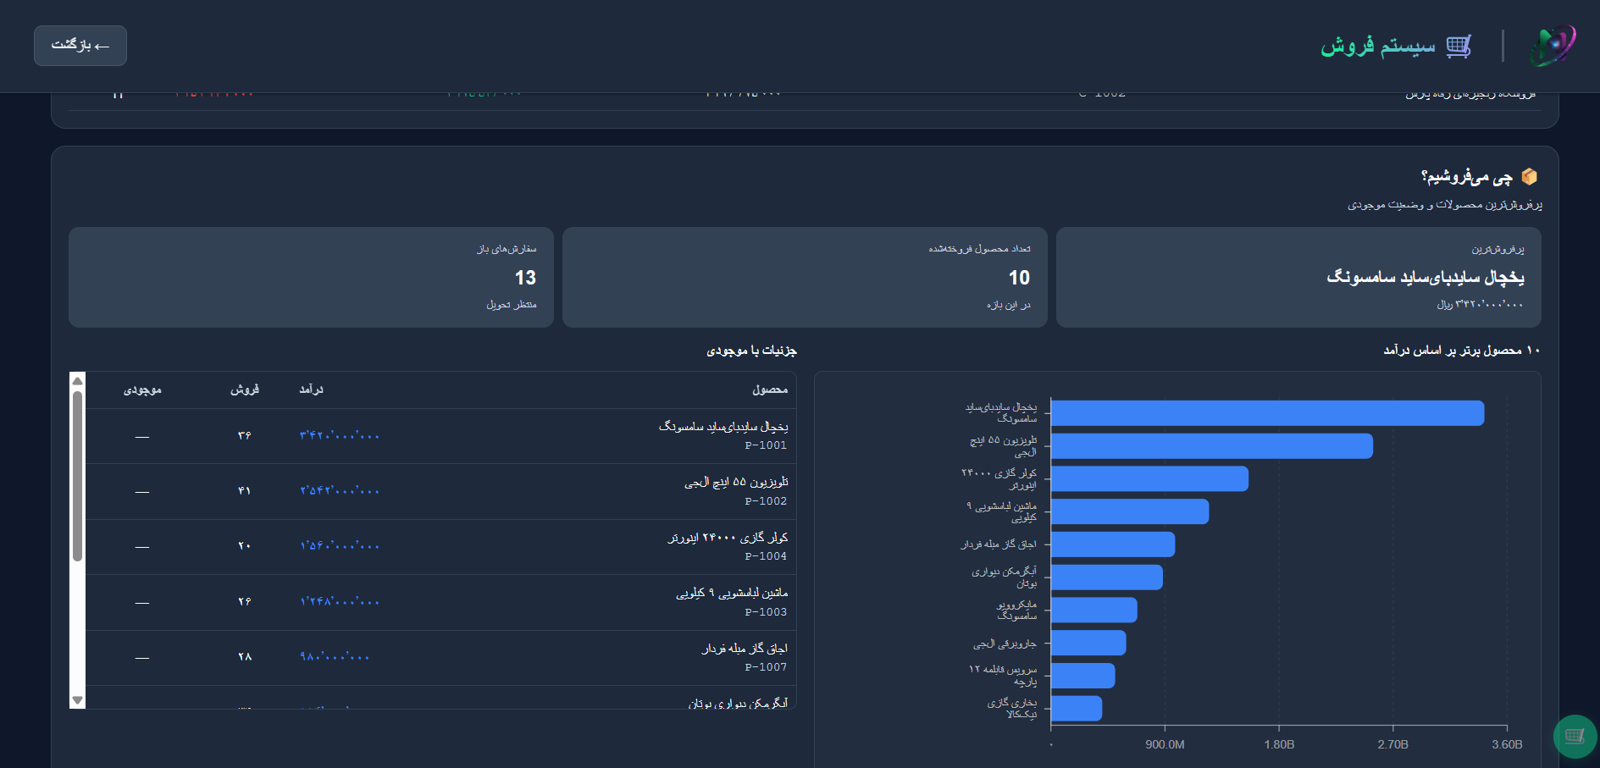1600x768 pixels.
Task: Open the پرفروش‌ترین top product card
Action: (1299, 277)
